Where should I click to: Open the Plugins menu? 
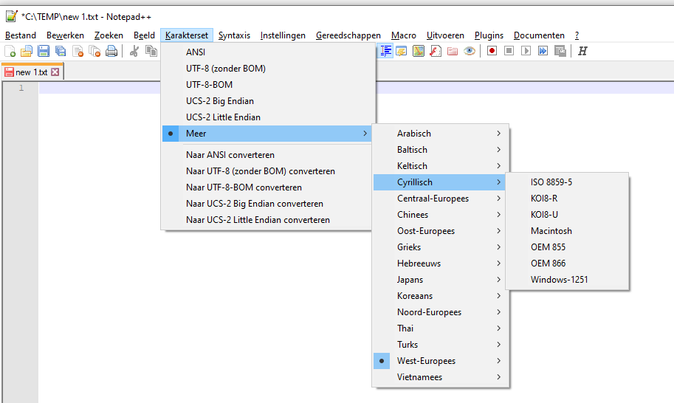489,35
